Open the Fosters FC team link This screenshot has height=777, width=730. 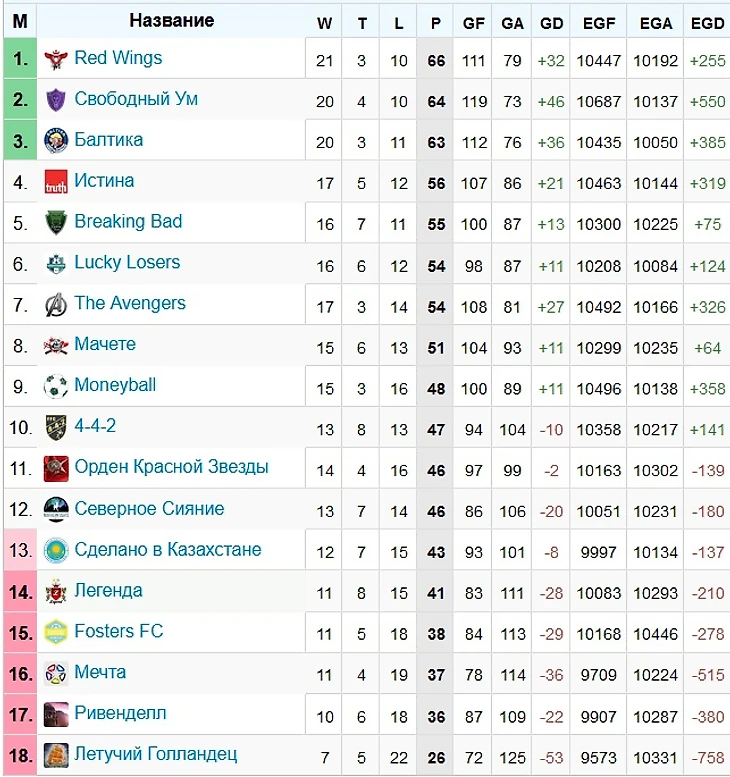tap(118, 631)
